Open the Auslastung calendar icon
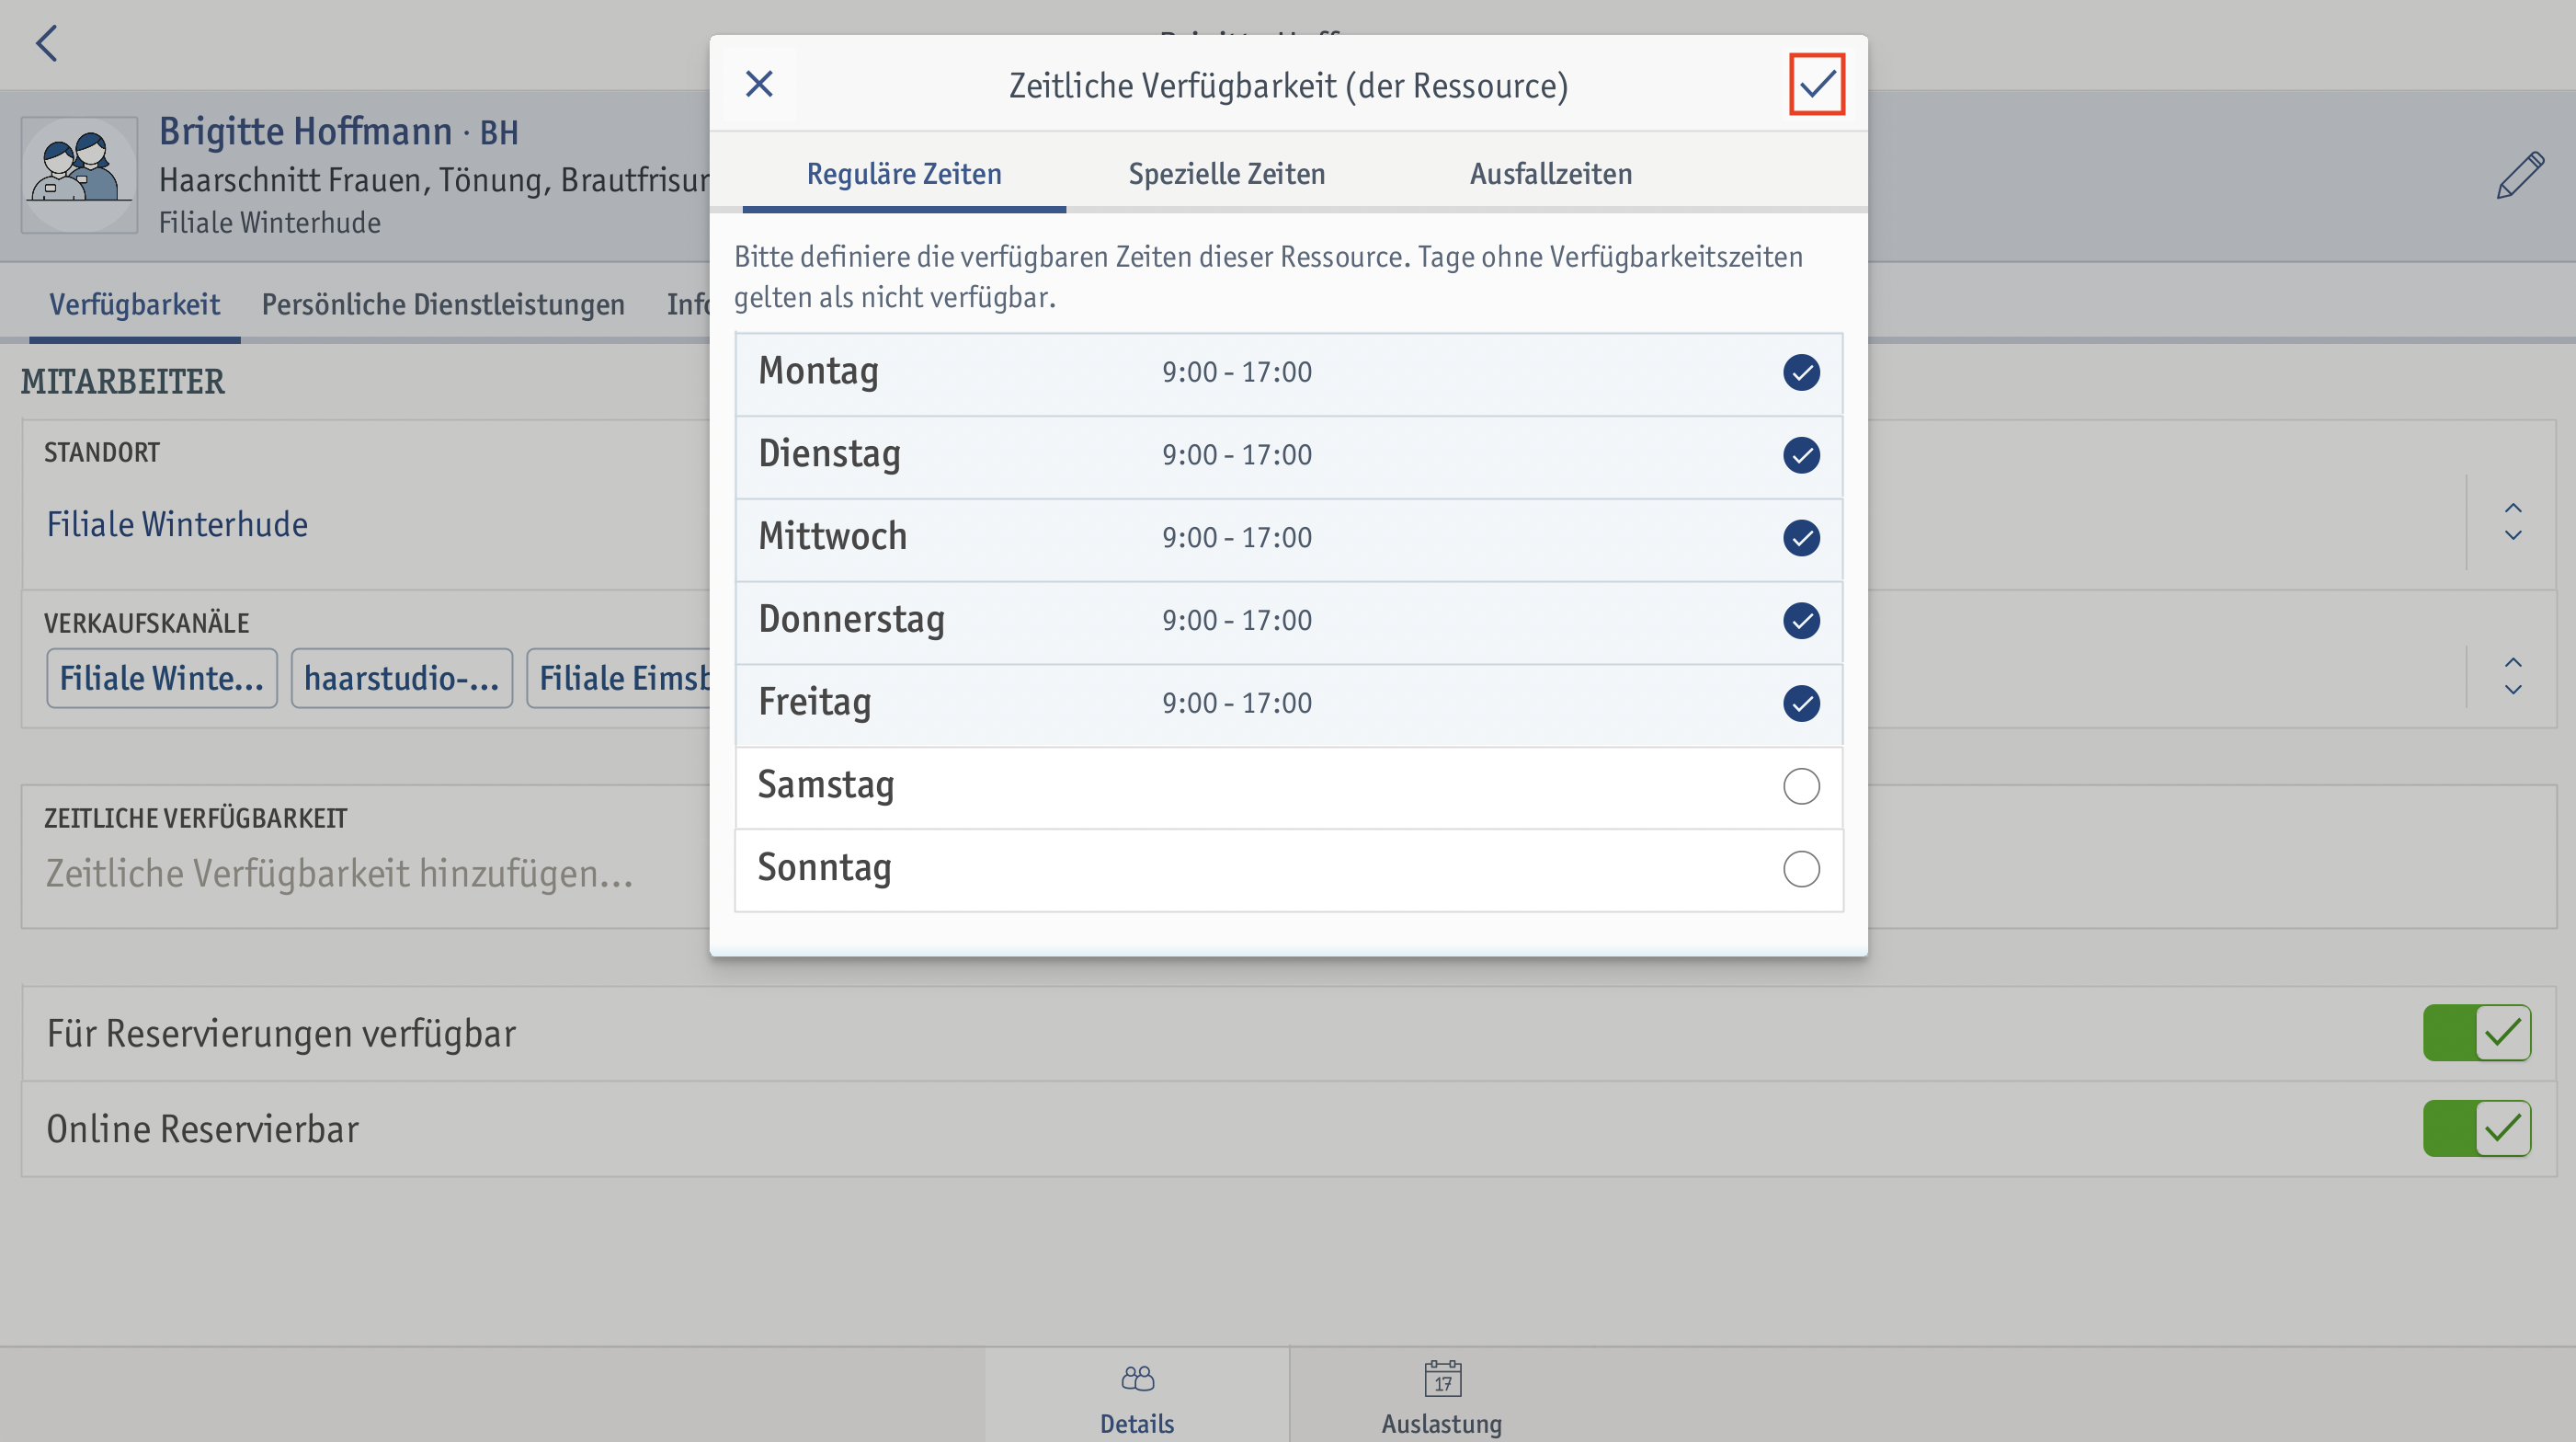 (x=1442, y=1378)
